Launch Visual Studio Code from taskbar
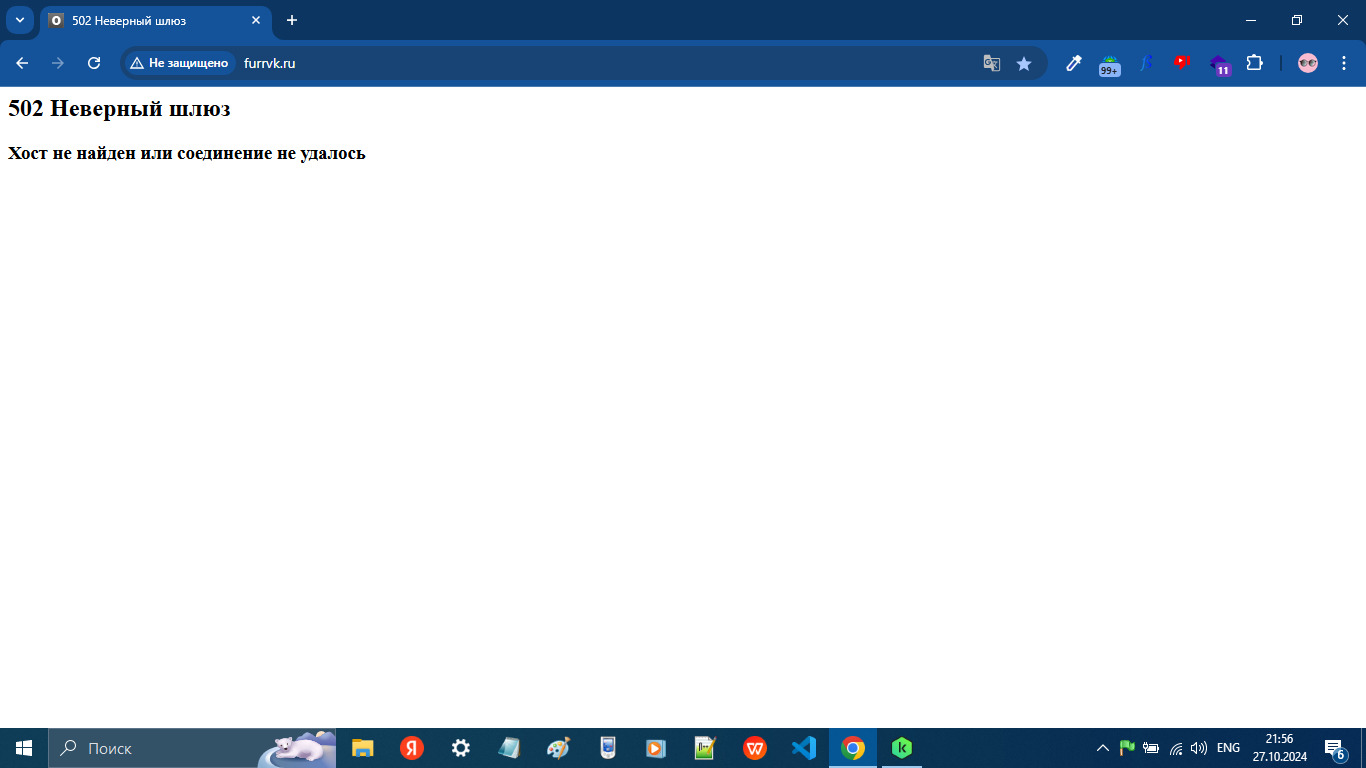The height and width of the screenshot is (768, 1366). pos(803,748)
